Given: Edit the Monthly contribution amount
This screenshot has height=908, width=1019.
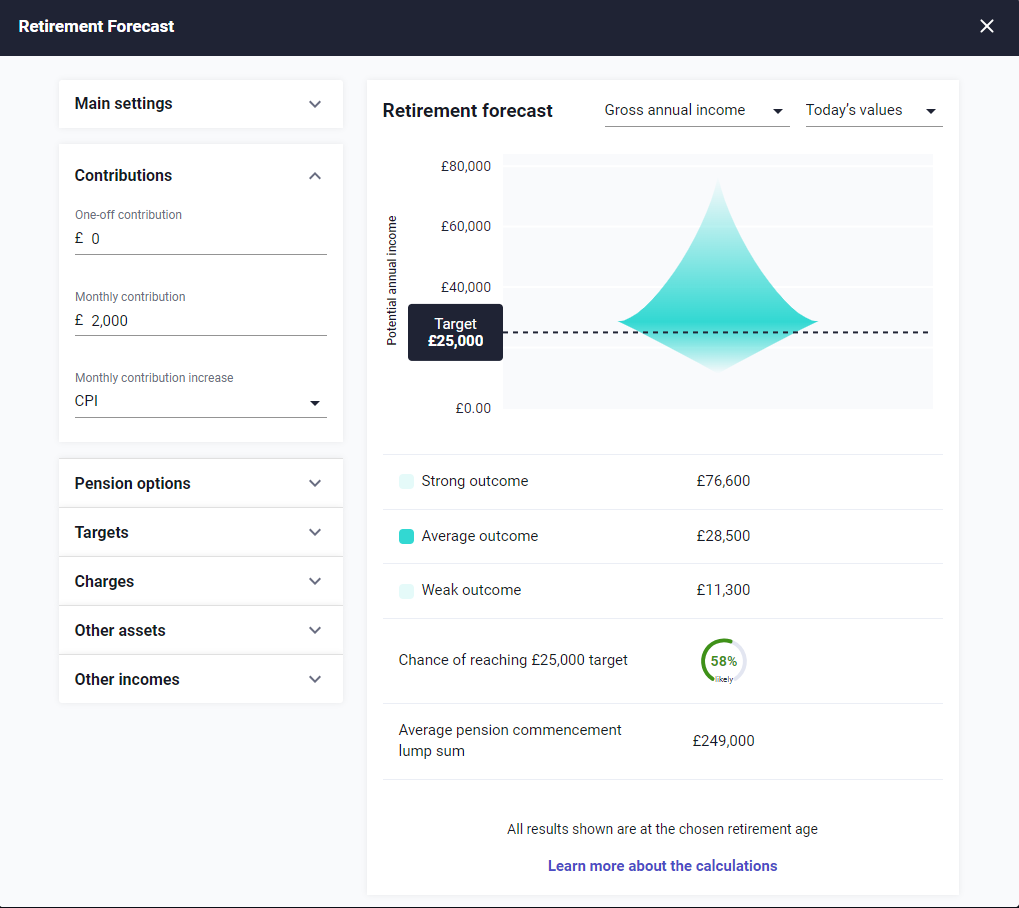Looking at the screenshot, I should (200, 320).
